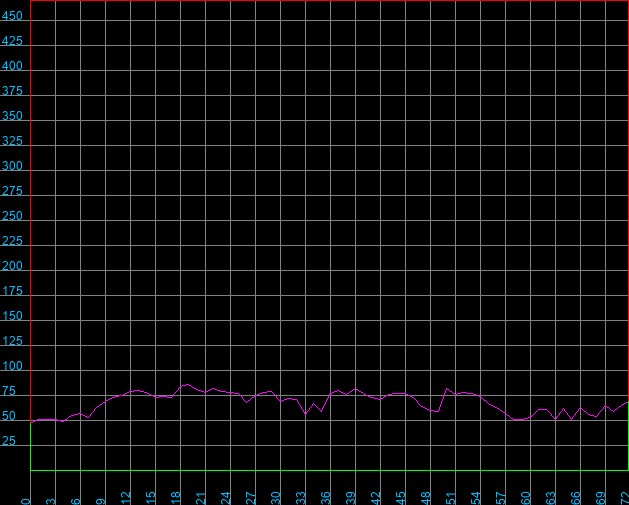Image resolution: width=629 pixels, height=505 pixels.
Task: Select the 18 horizontal axis label
Action: [175, 498]
